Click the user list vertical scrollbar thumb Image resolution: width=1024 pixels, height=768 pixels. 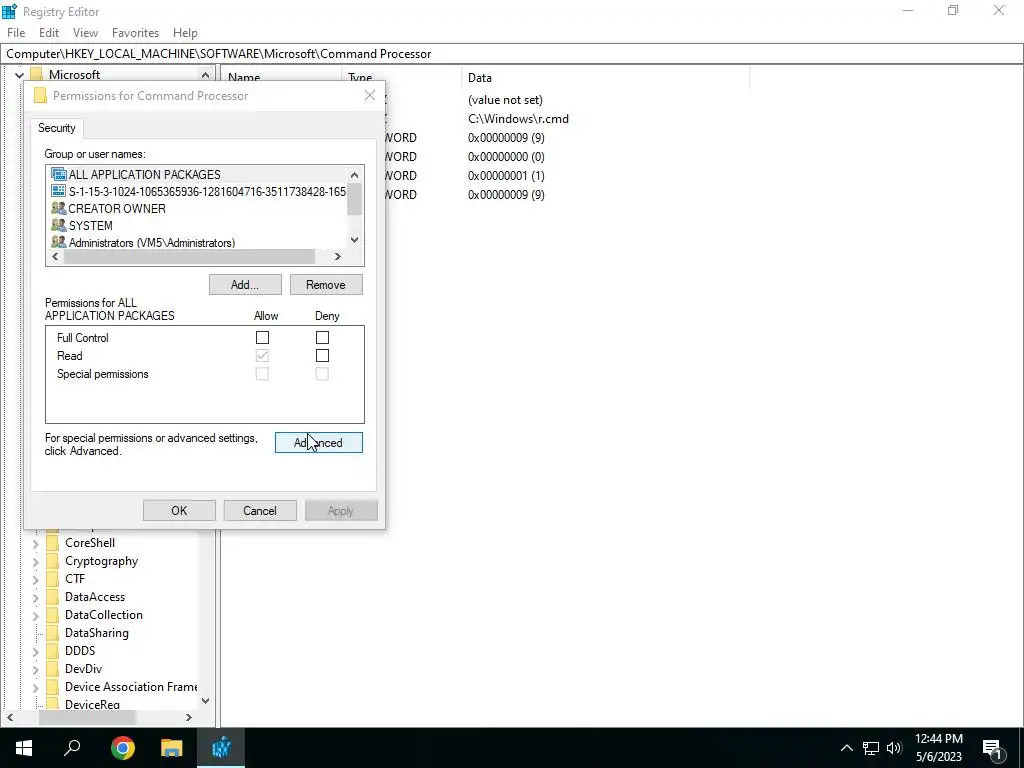point(354,199)
